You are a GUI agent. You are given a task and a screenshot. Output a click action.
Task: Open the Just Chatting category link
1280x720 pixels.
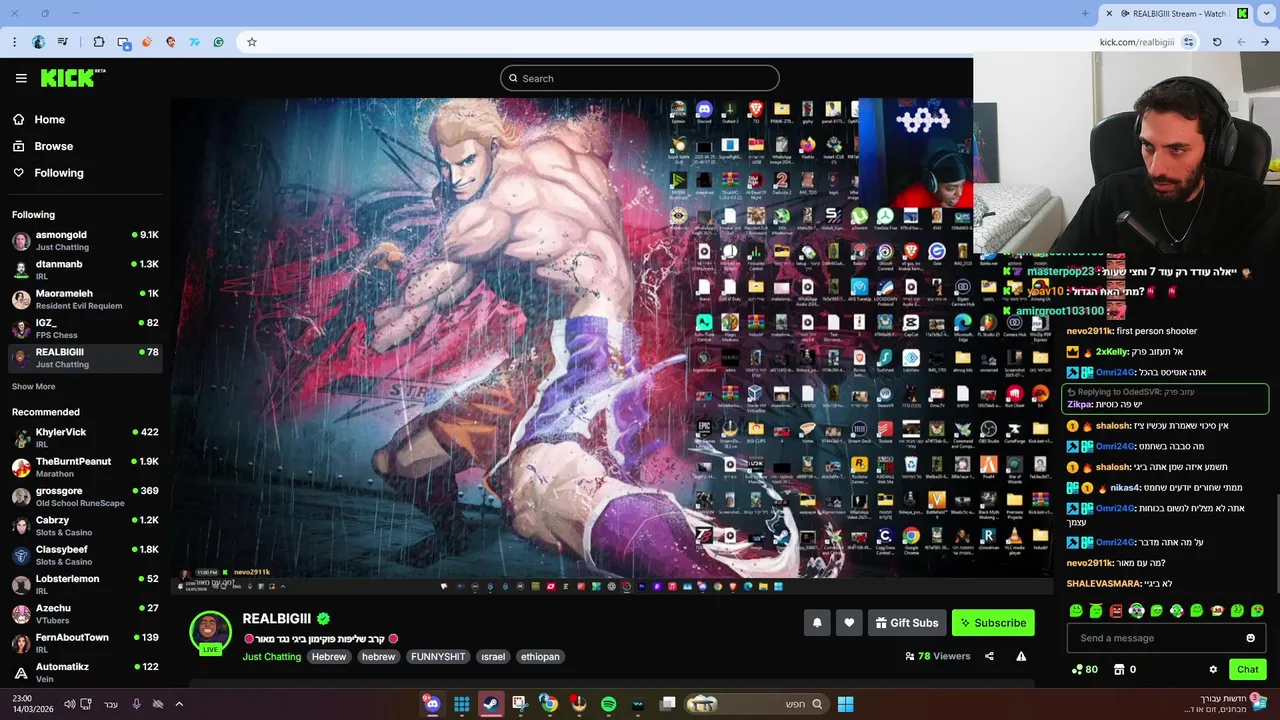point(271,657)
